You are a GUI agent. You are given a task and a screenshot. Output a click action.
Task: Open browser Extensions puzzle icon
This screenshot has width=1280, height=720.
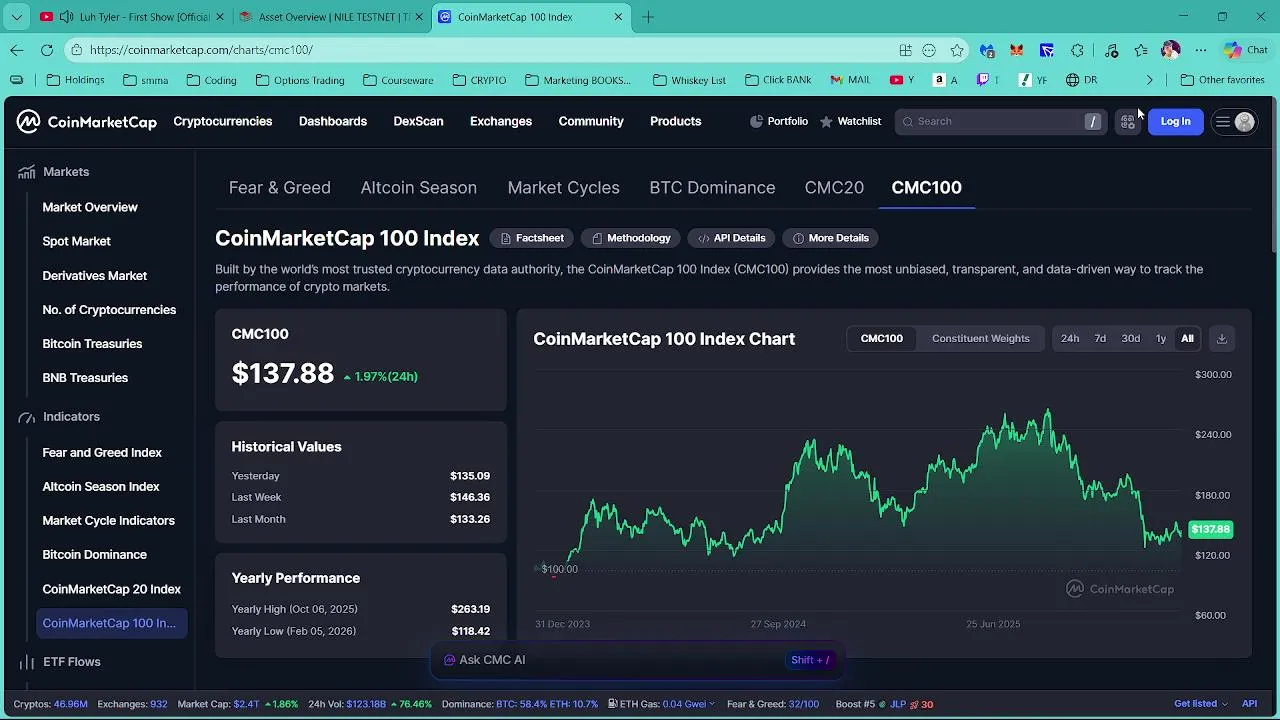(x=1077, y=50)
